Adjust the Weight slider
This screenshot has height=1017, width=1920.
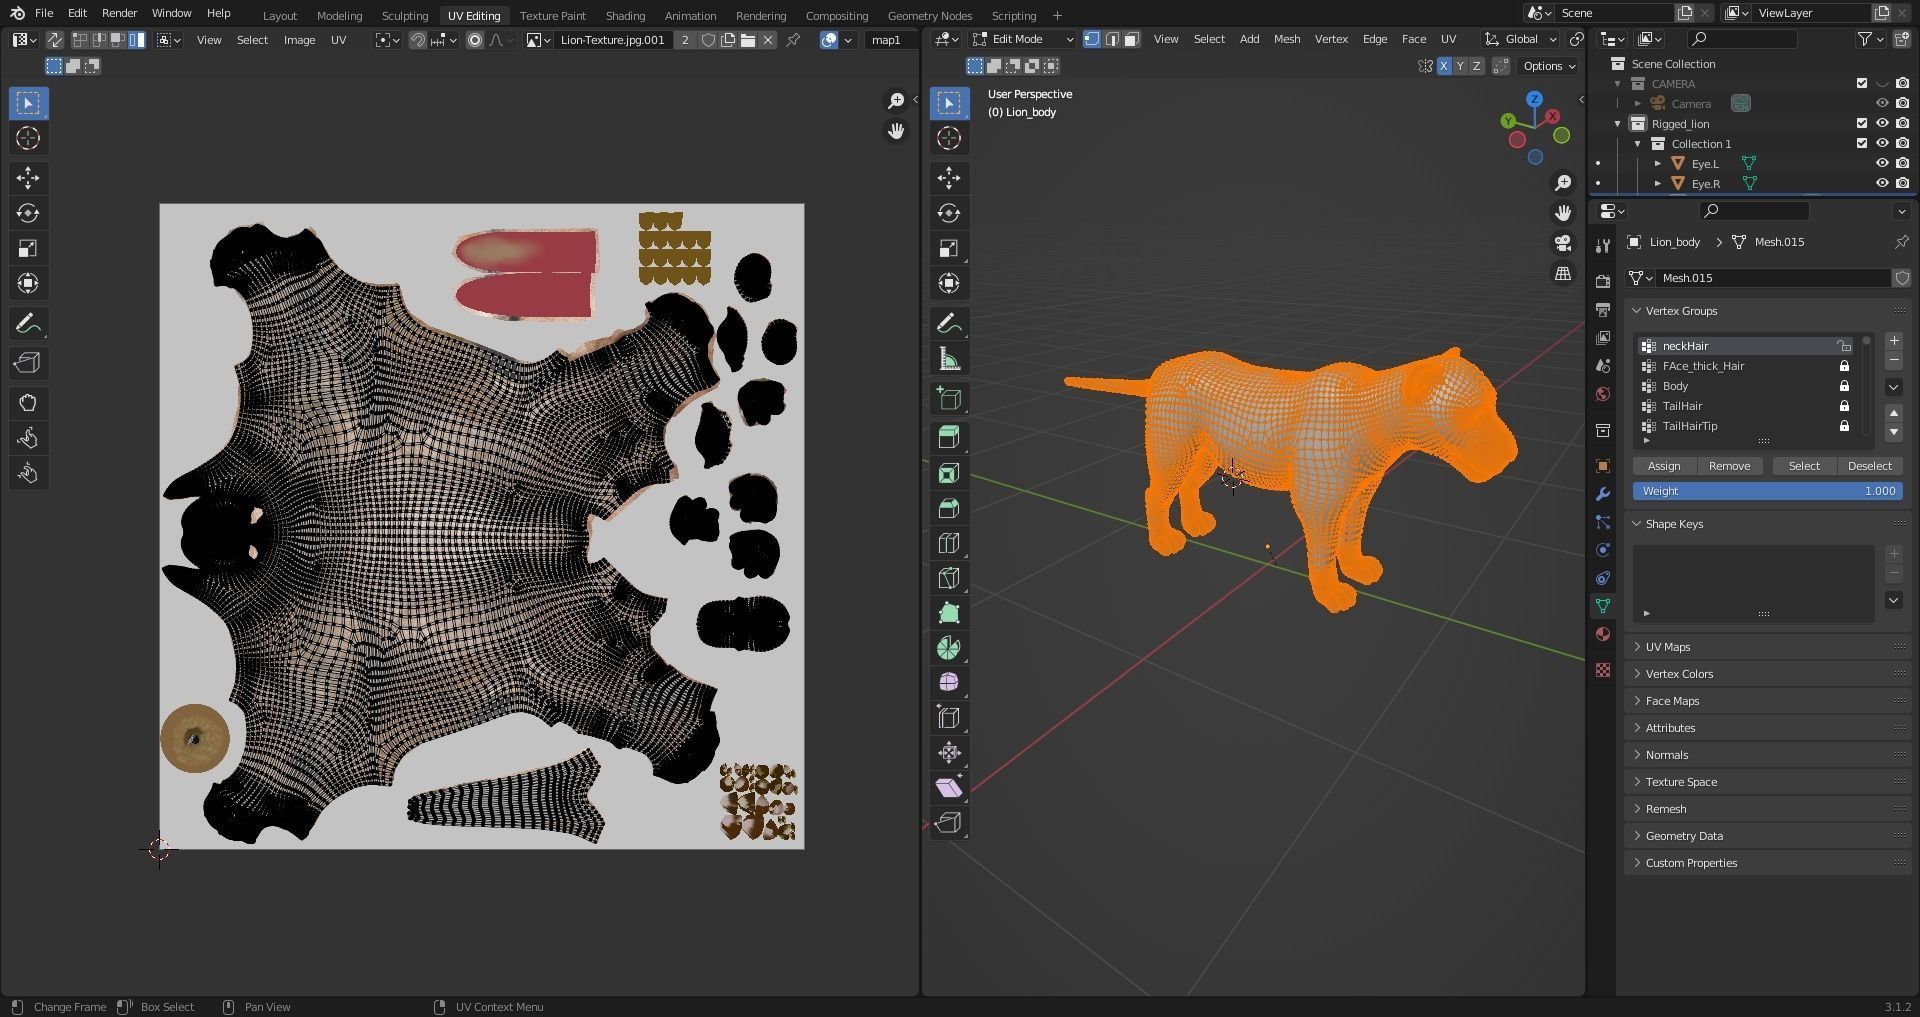tap(1768, 491)
